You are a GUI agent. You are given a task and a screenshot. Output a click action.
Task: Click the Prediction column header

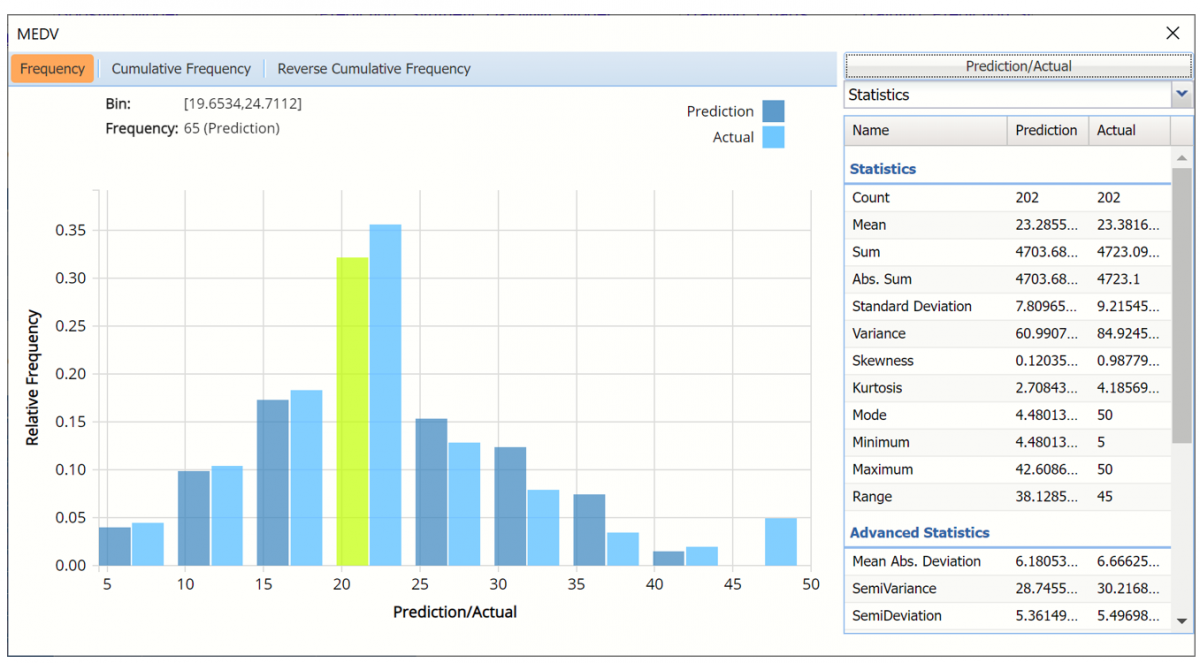(x=1046, y=130)
